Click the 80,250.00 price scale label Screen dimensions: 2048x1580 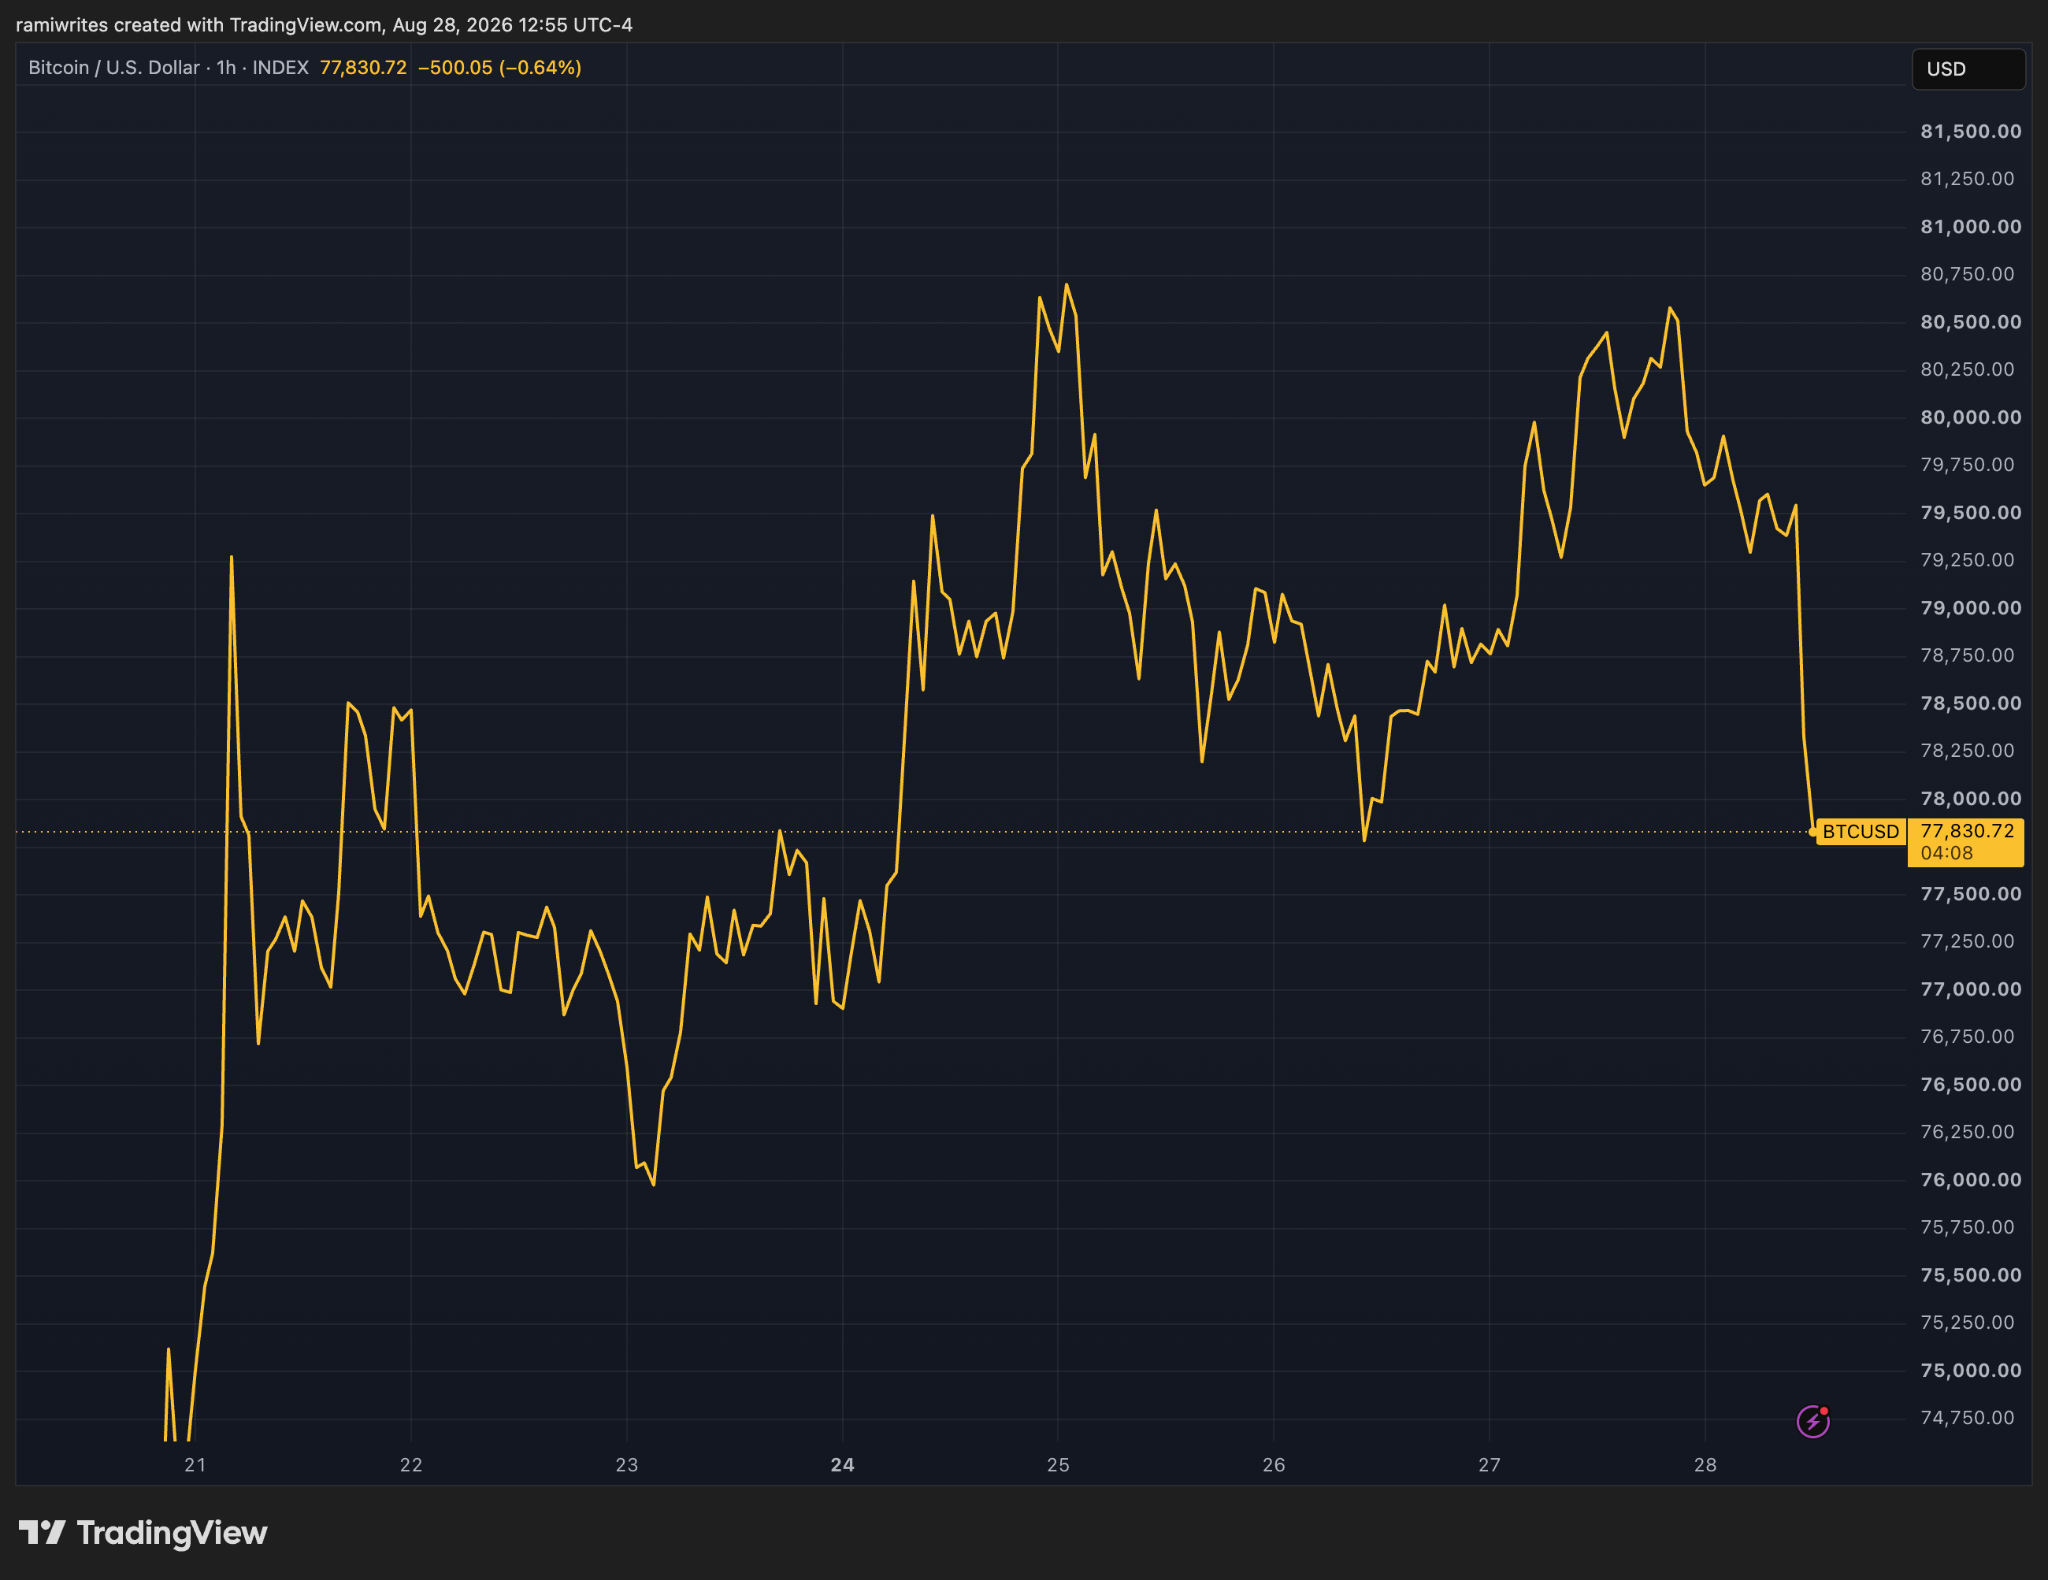(x=1967, y=369)
